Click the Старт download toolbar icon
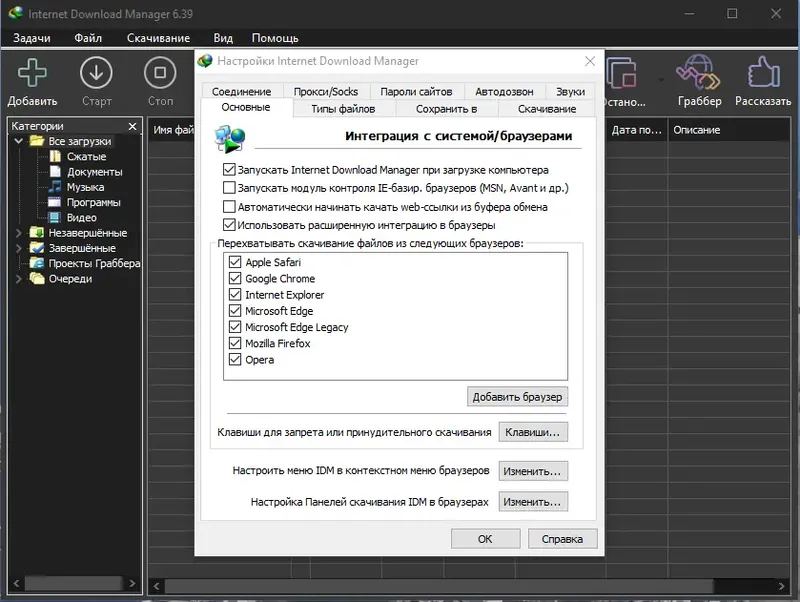800x602 pixels. click(96, 72)
